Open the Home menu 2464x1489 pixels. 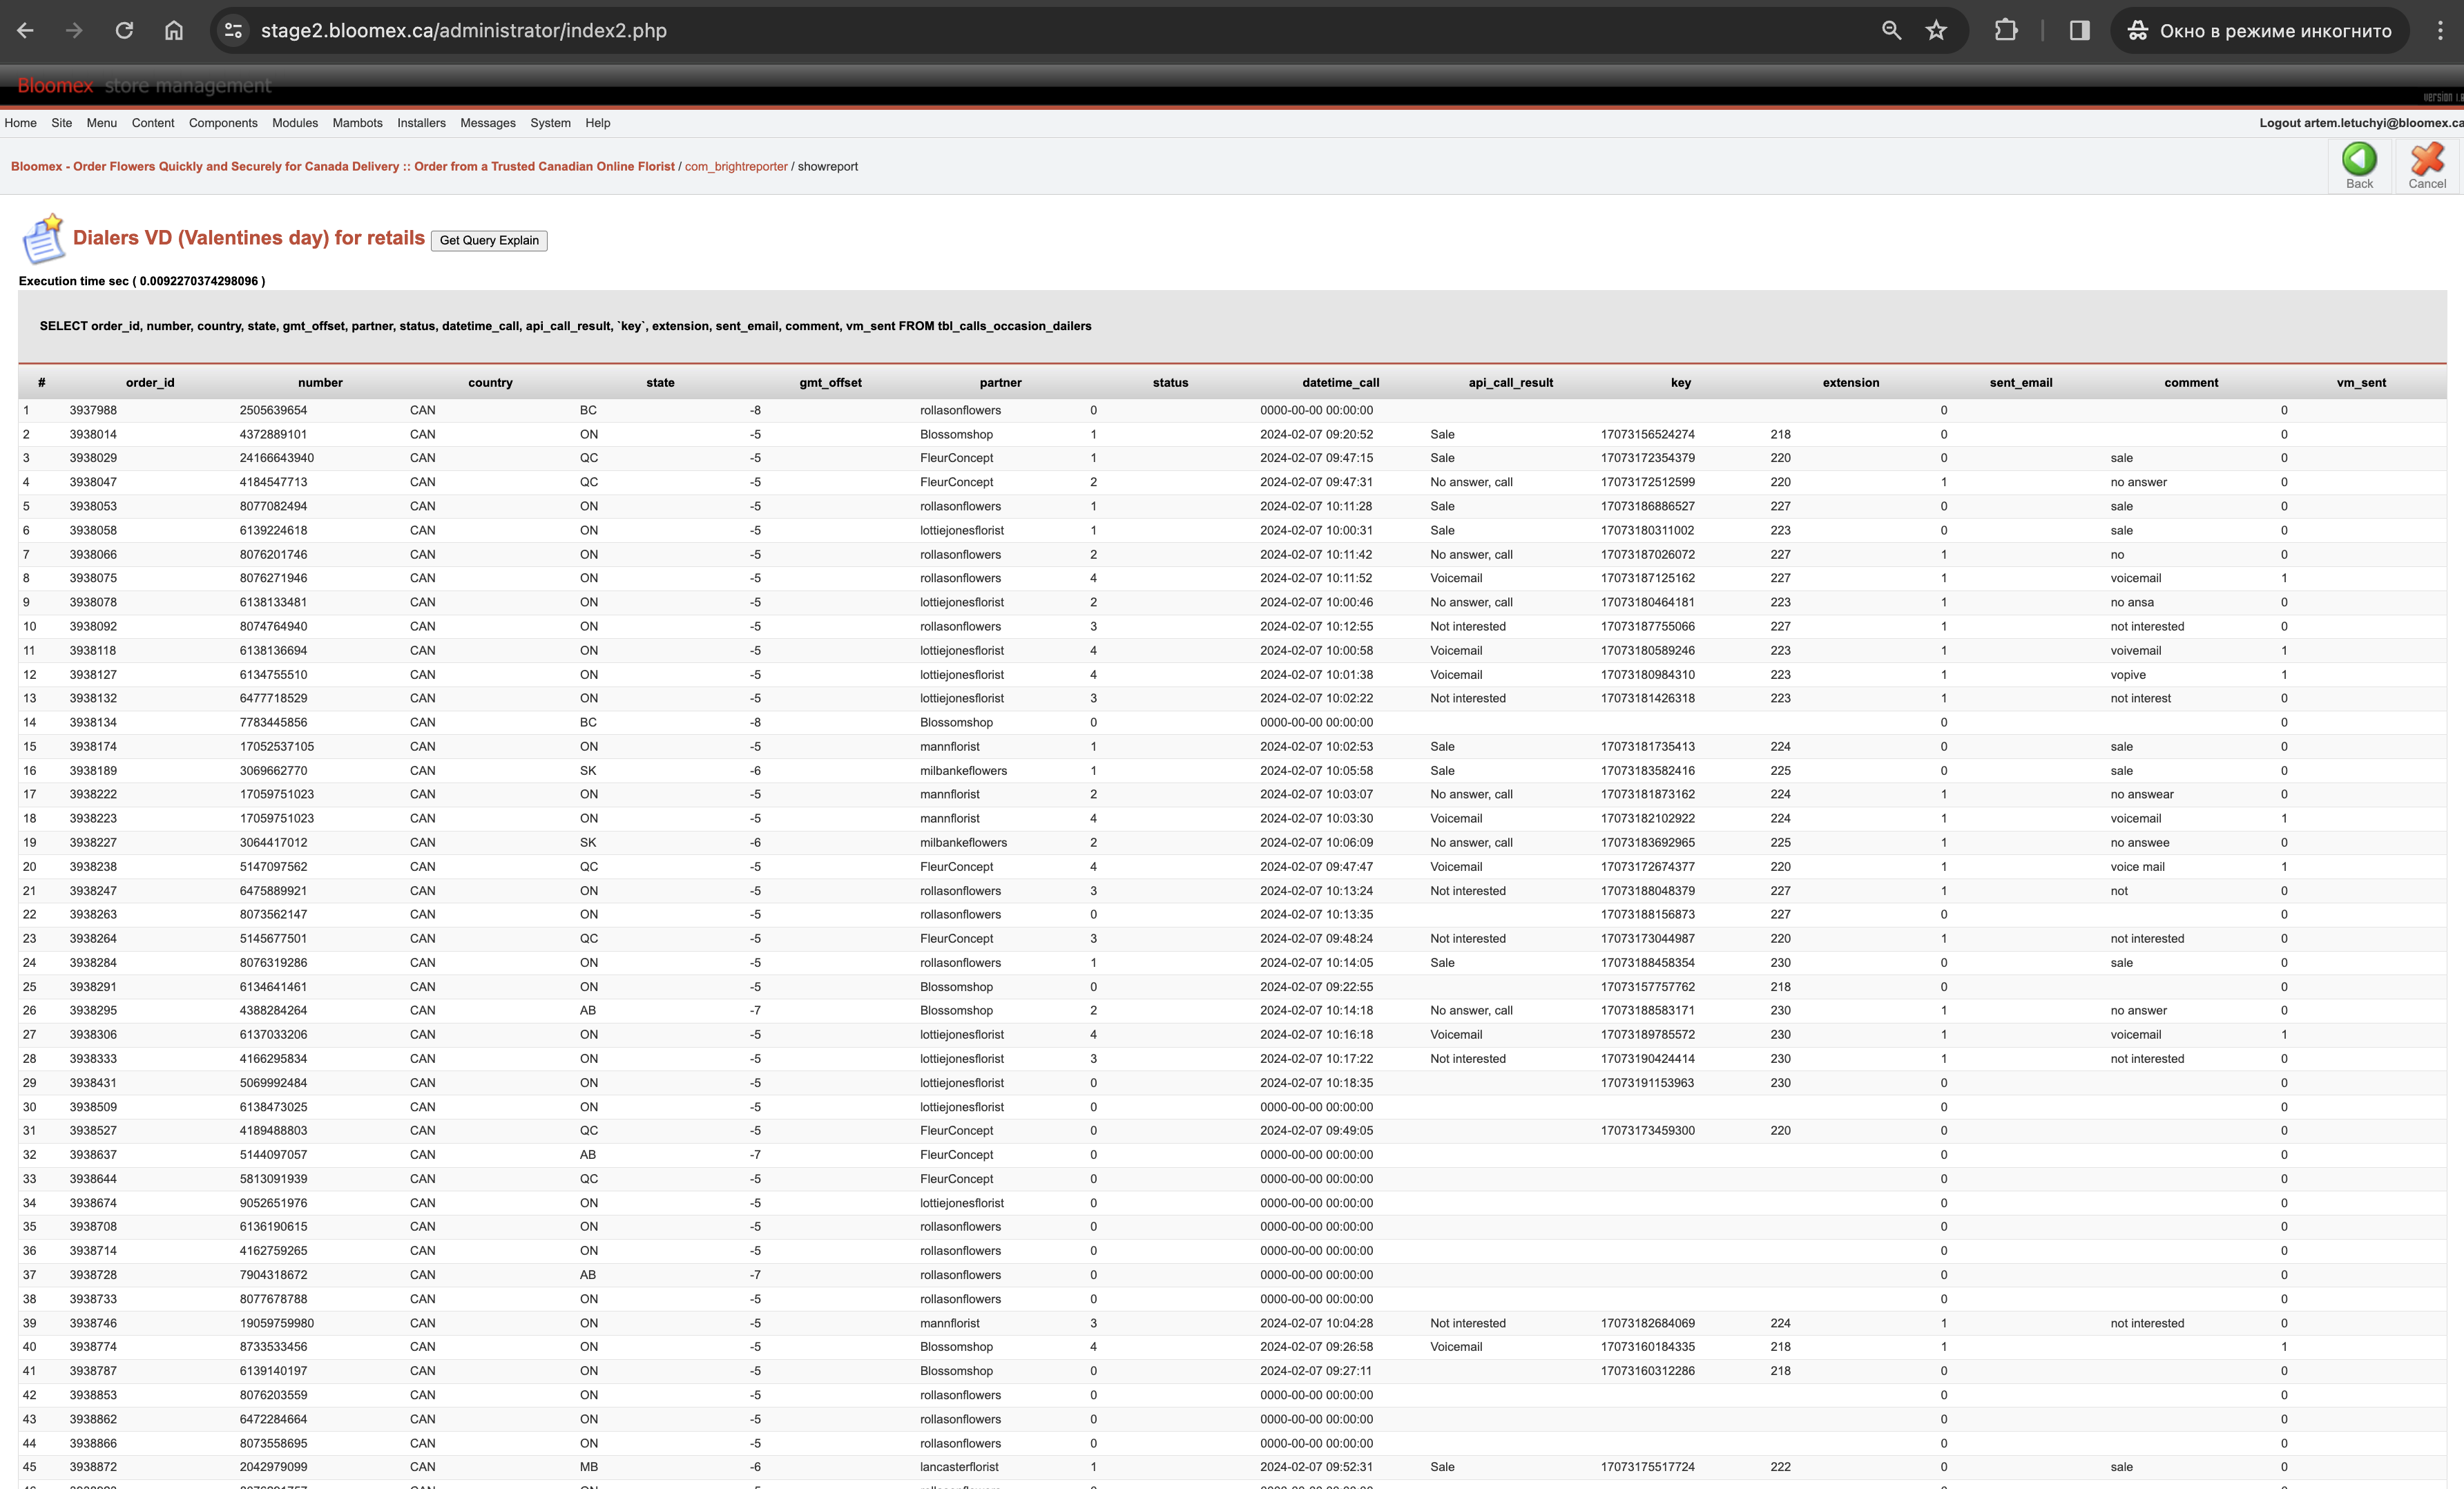(20, 123)
